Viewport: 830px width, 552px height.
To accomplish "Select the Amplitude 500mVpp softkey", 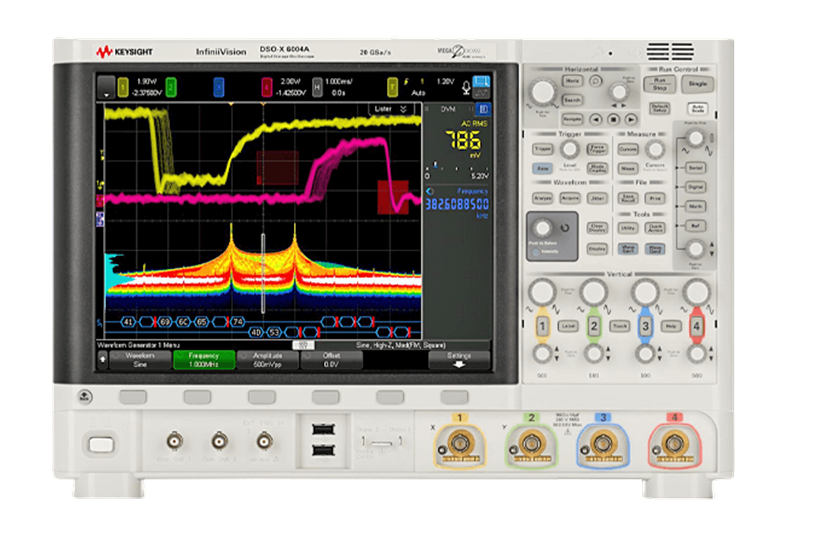I will coord(267,360).
